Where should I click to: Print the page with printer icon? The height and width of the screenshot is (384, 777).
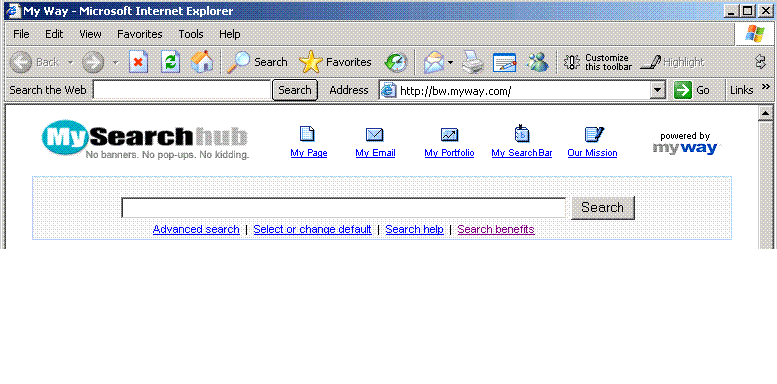(x=473, y=62)
